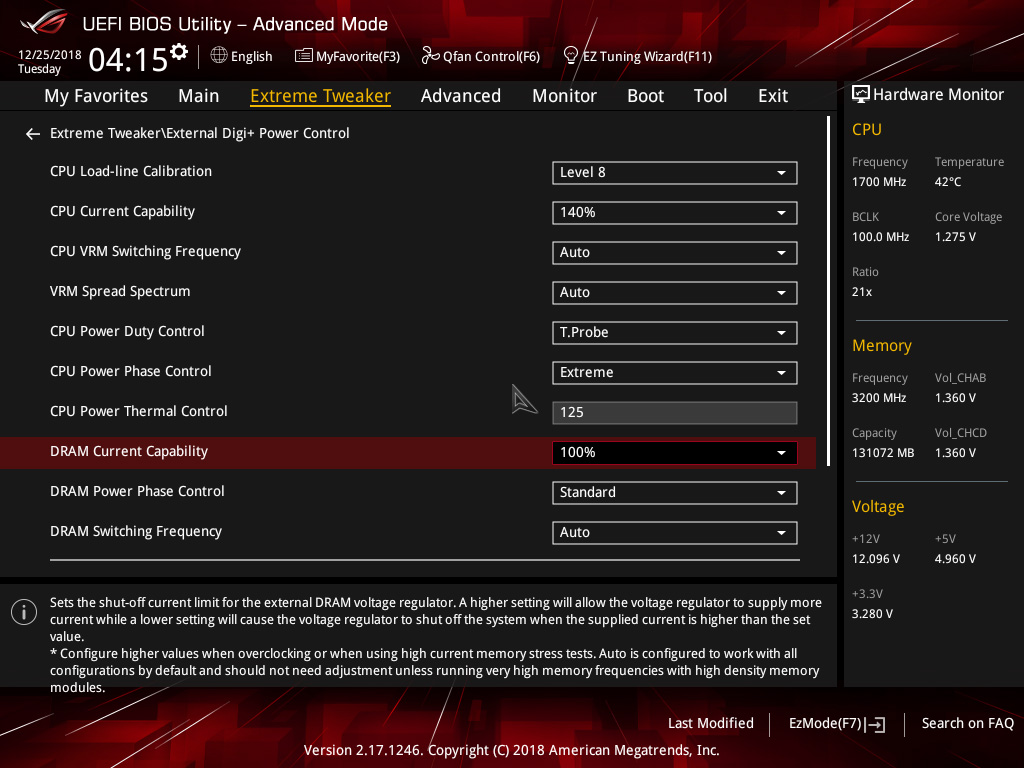This screenshot has height=768, width=1024.
Task: Click 1.275 V core voltage value
Action: [x=955, y=237]
